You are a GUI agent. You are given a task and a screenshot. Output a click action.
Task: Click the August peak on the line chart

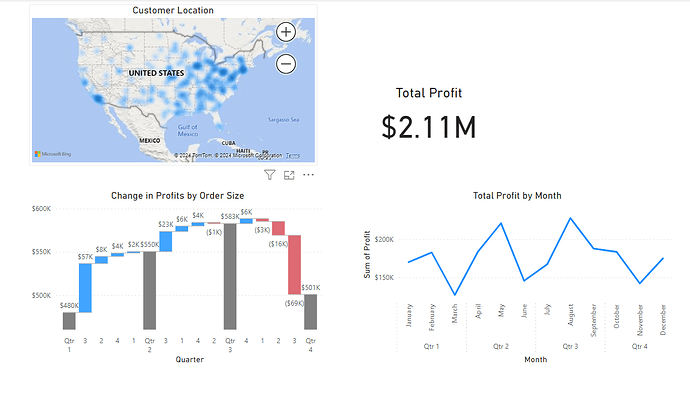(571, 218)
